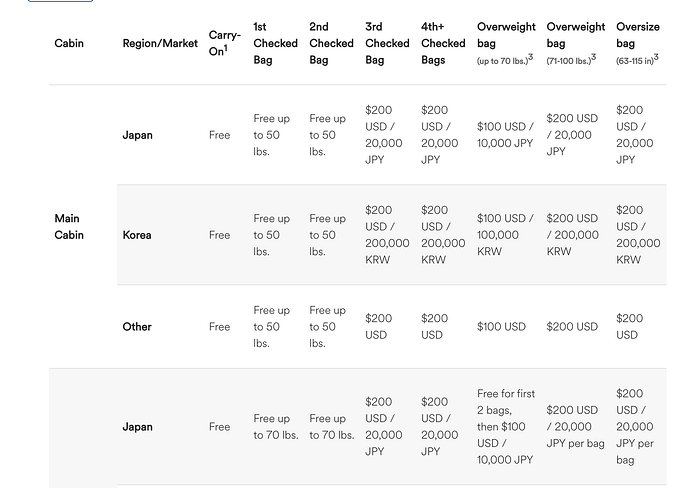The width and height of the screenshot is (690, 488).
Task: Click the partially visible button at top-left
Action: 60,1
